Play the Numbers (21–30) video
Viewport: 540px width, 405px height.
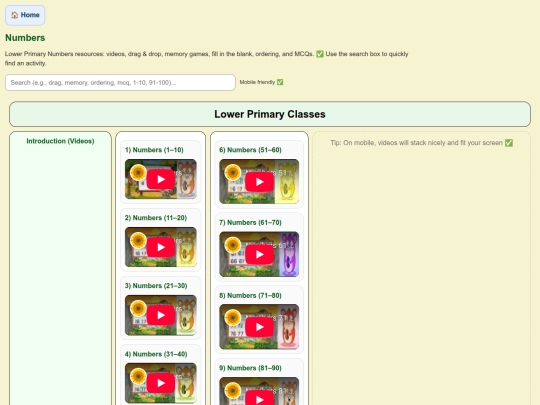tap(160, 315)
